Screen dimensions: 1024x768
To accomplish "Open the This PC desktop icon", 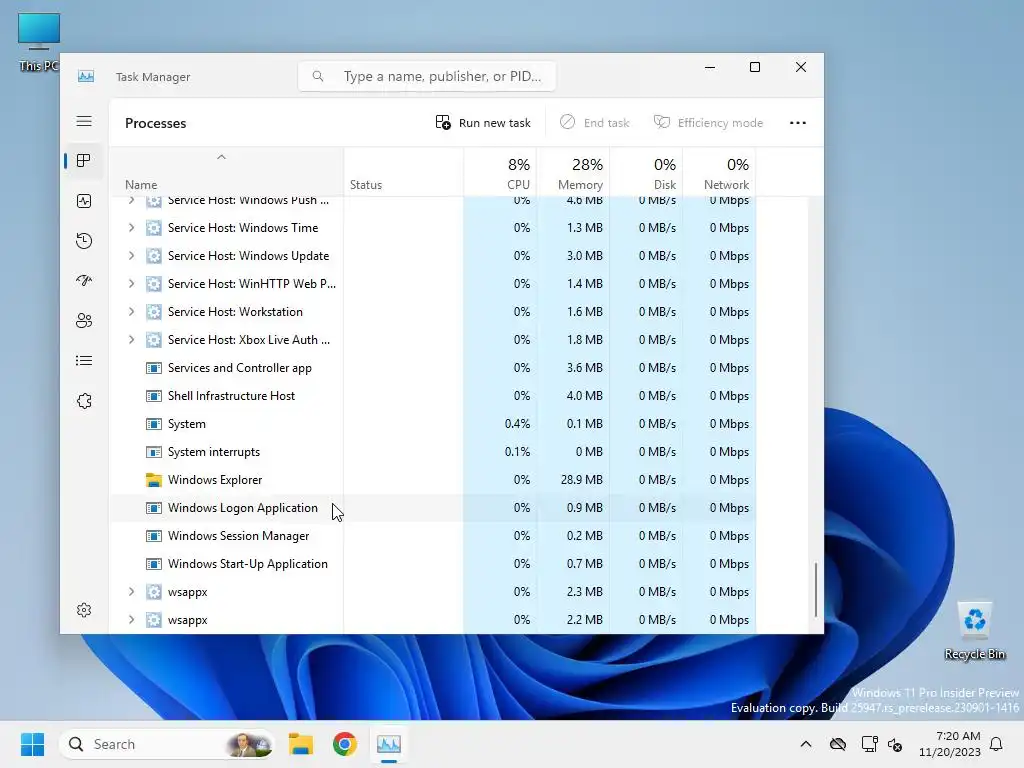I will click(x=39, y=42).
